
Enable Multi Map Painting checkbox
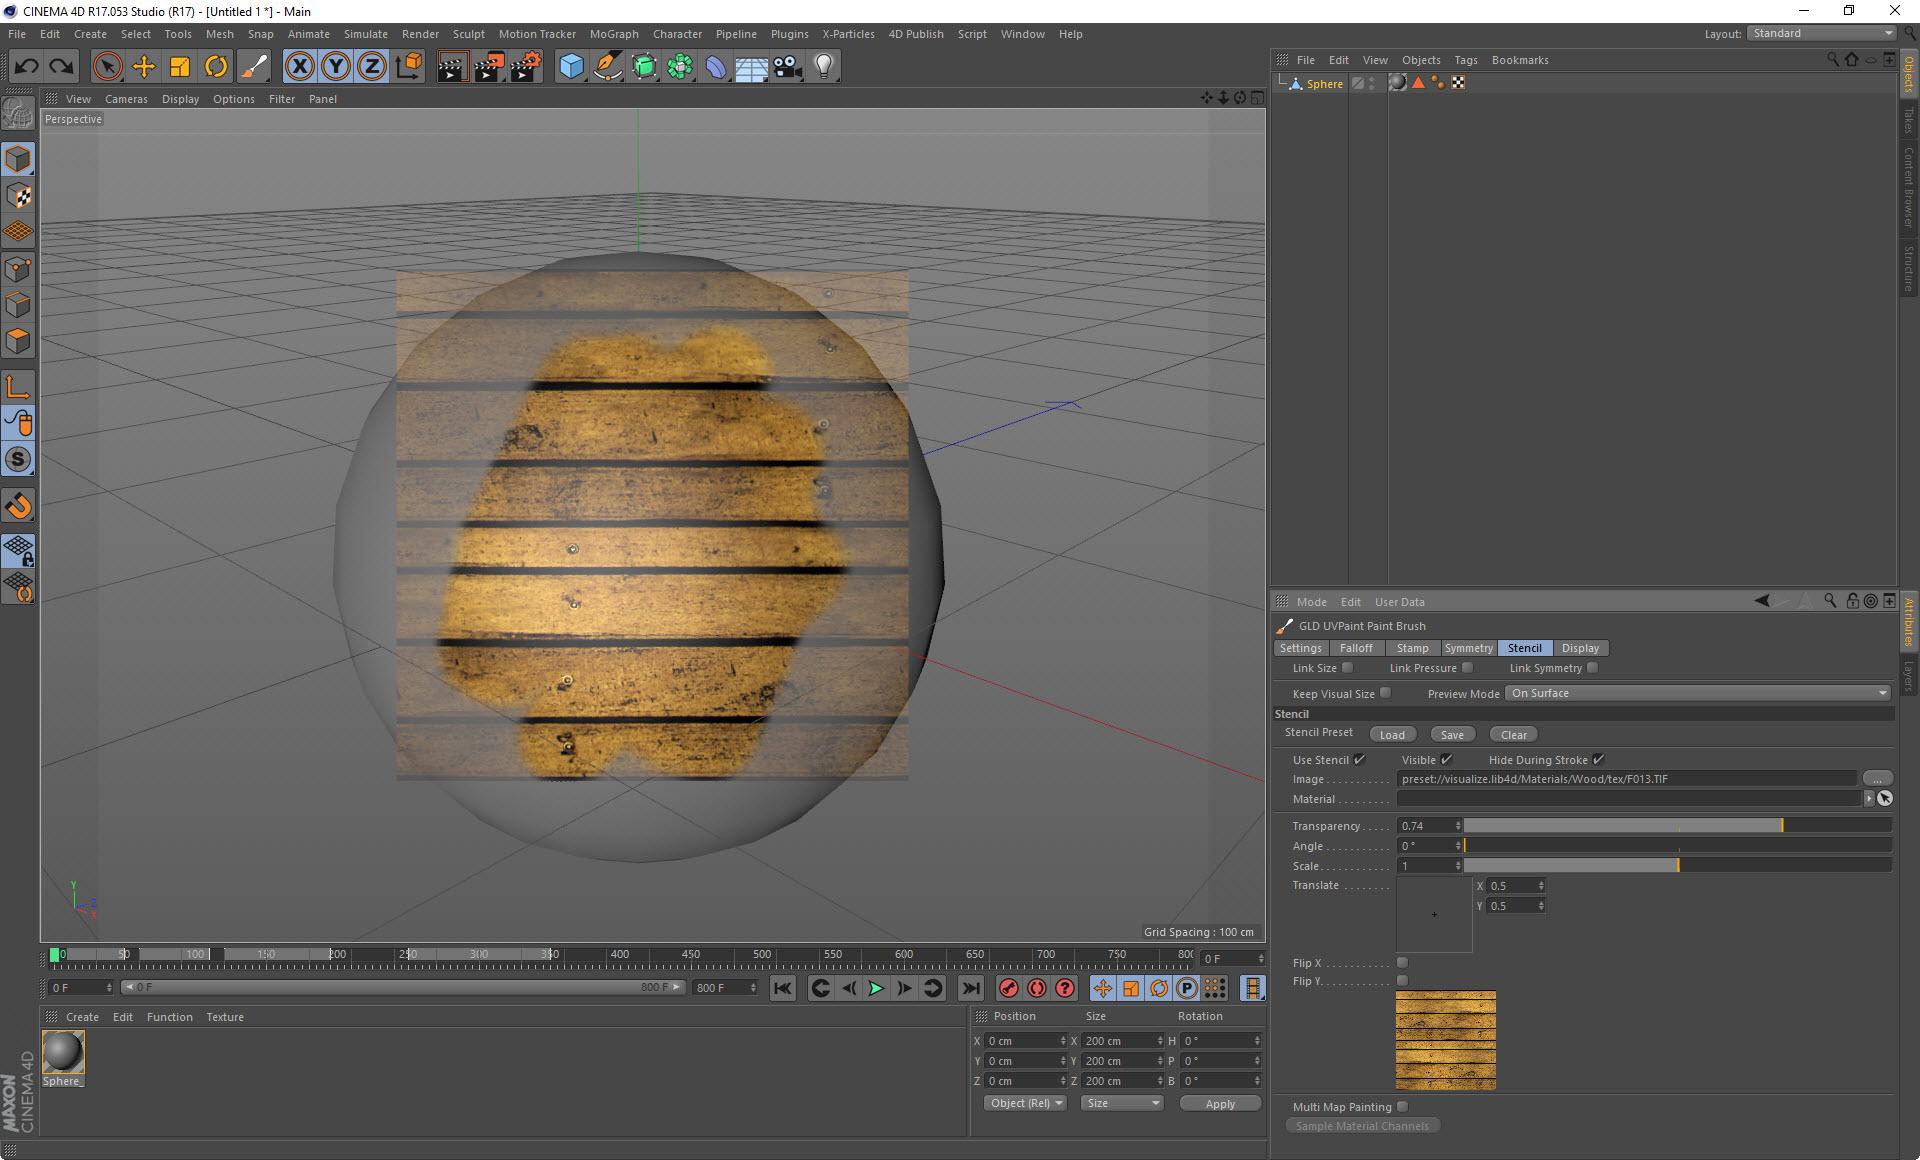click(x=1402, y=1107)
